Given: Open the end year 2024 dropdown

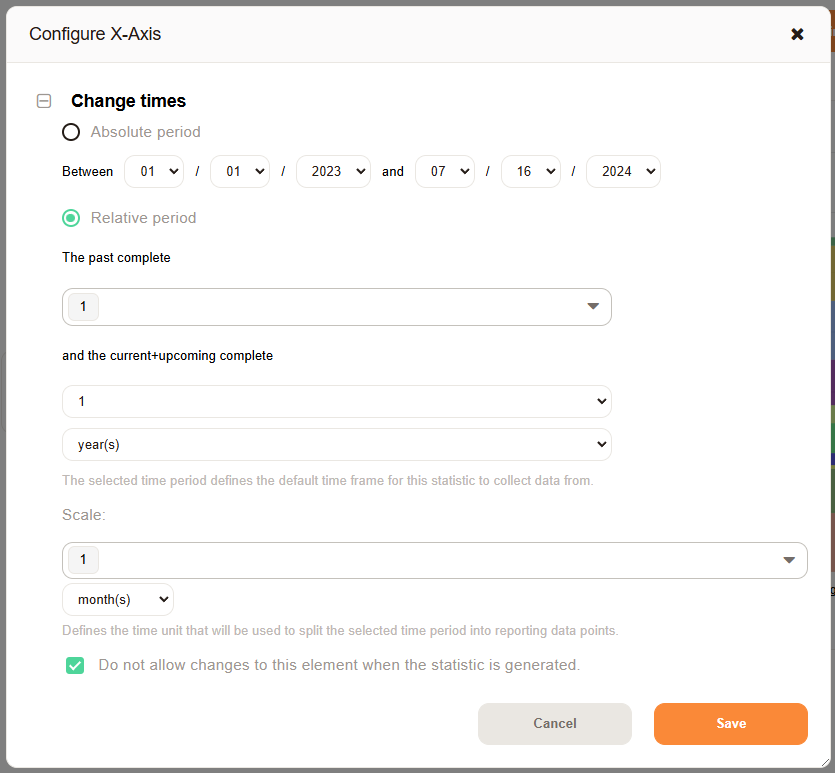Looking at the screenshot, I should point(623,171).
